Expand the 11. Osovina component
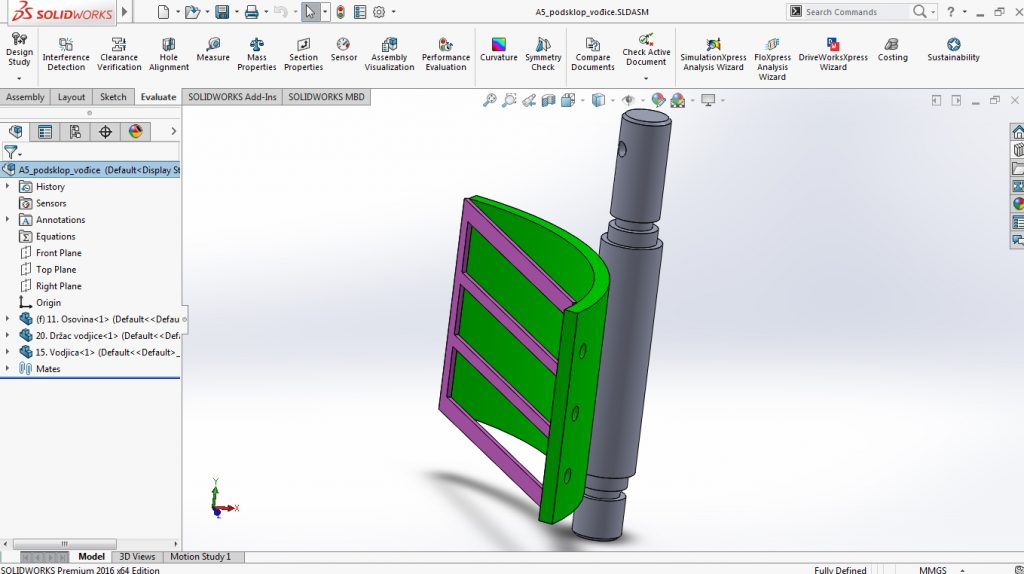 click(x=8, y=319)
